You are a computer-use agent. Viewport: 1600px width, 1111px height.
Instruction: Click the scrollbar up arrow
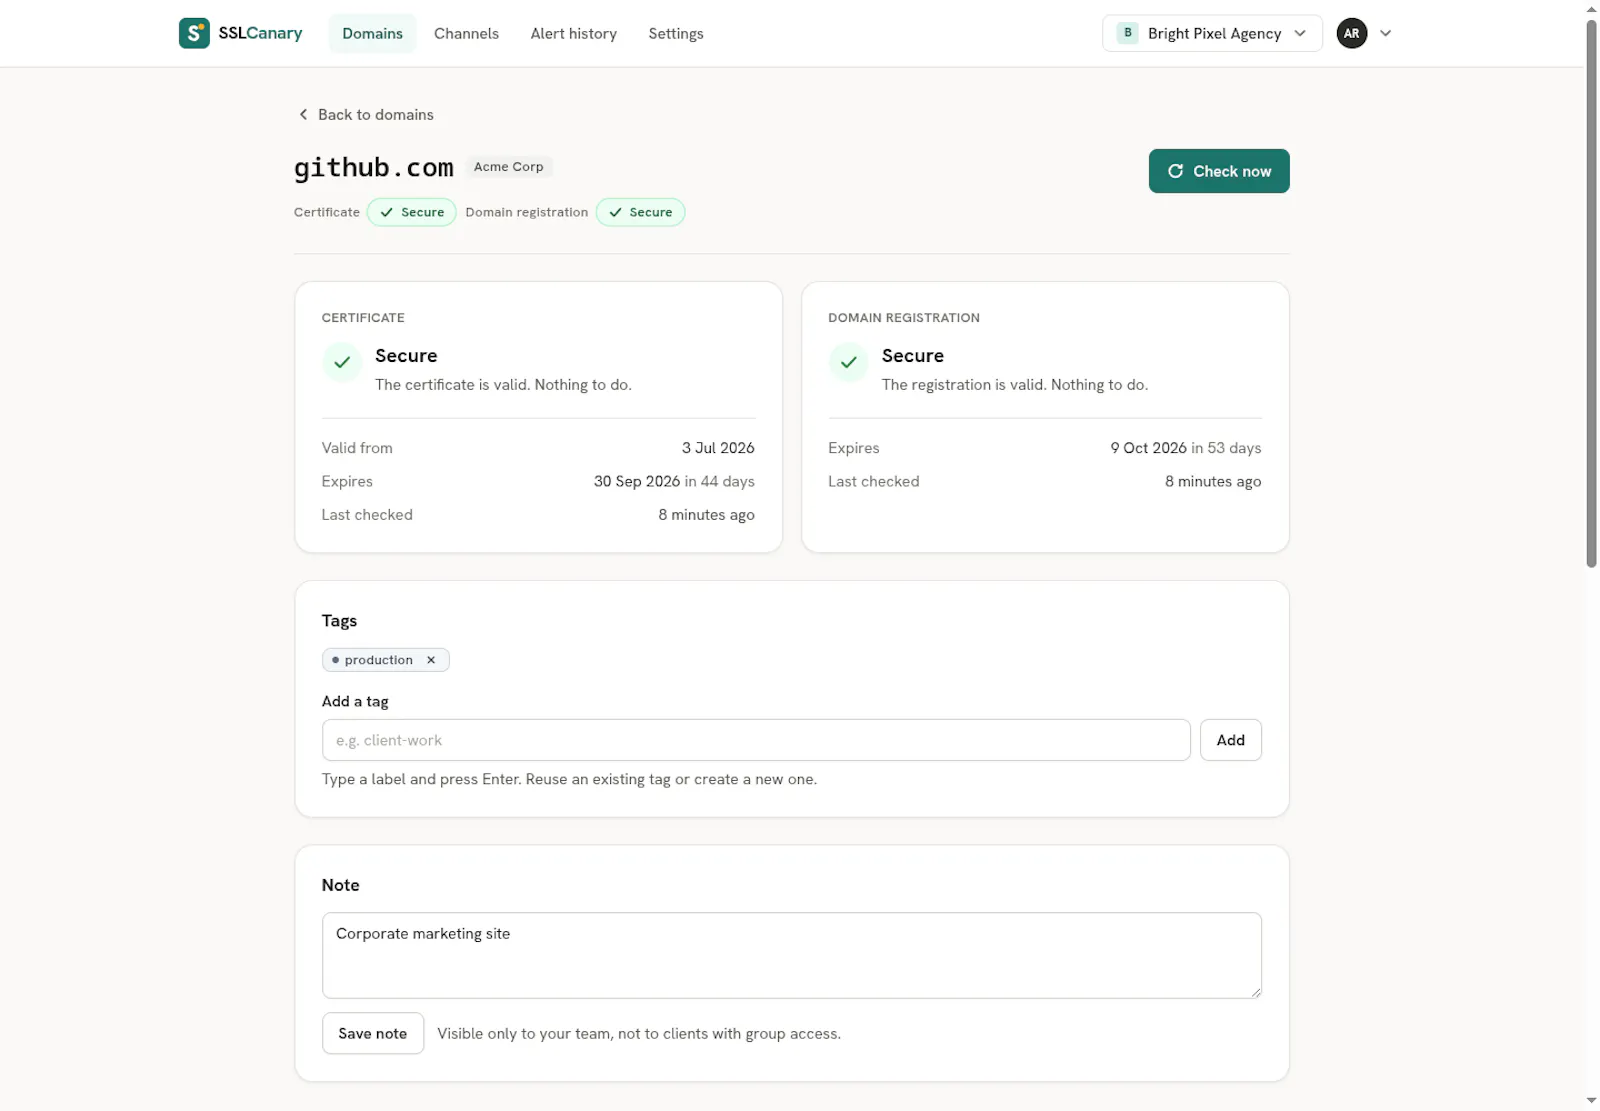click(1591, 9)
